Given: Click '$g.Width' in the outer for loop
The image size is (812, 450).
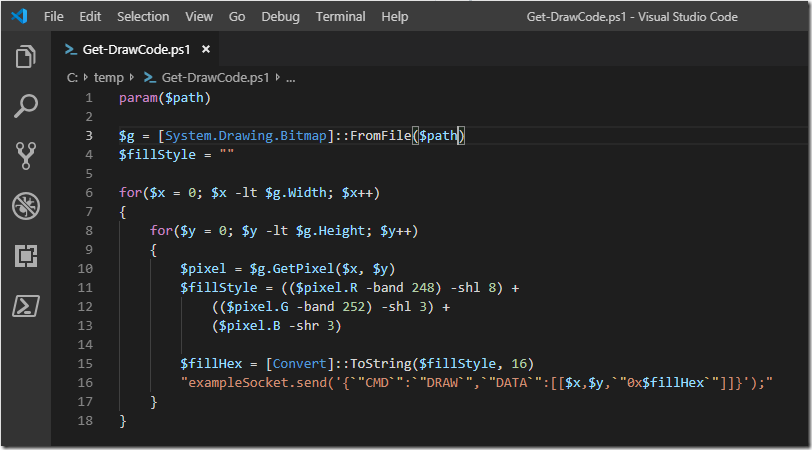Looking at the screenshot, I should click(x=296, y=193).
